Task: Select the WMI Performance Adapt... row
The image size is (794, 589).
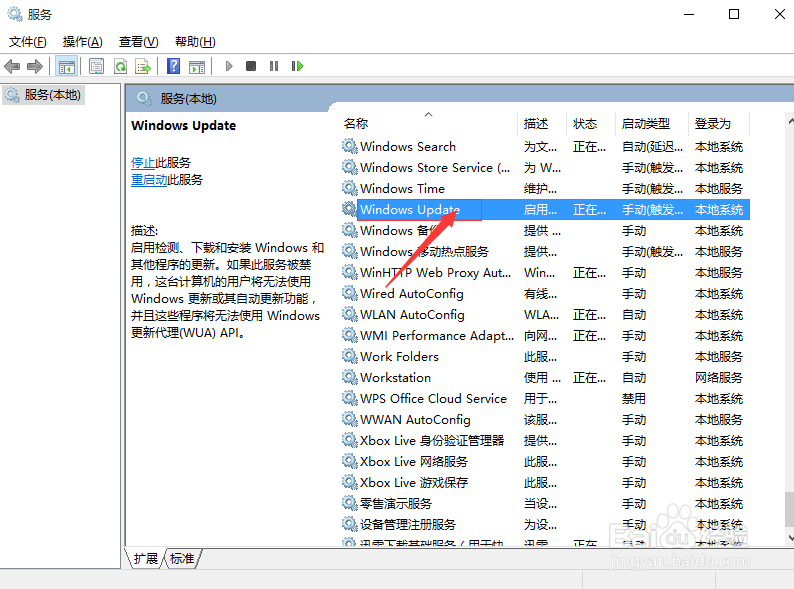Action: [x=545, y=336]
